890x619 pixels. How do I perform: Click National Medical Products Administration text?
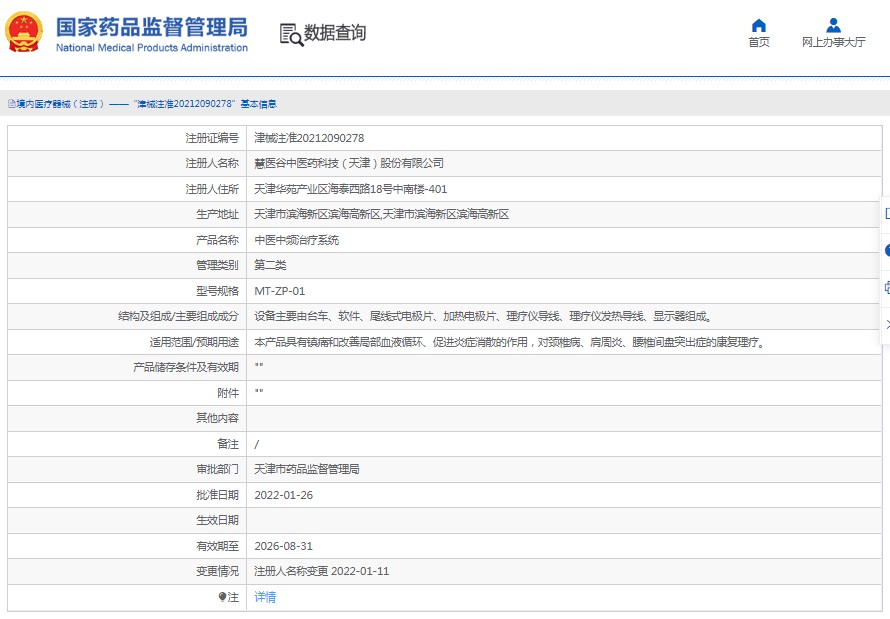152,48
